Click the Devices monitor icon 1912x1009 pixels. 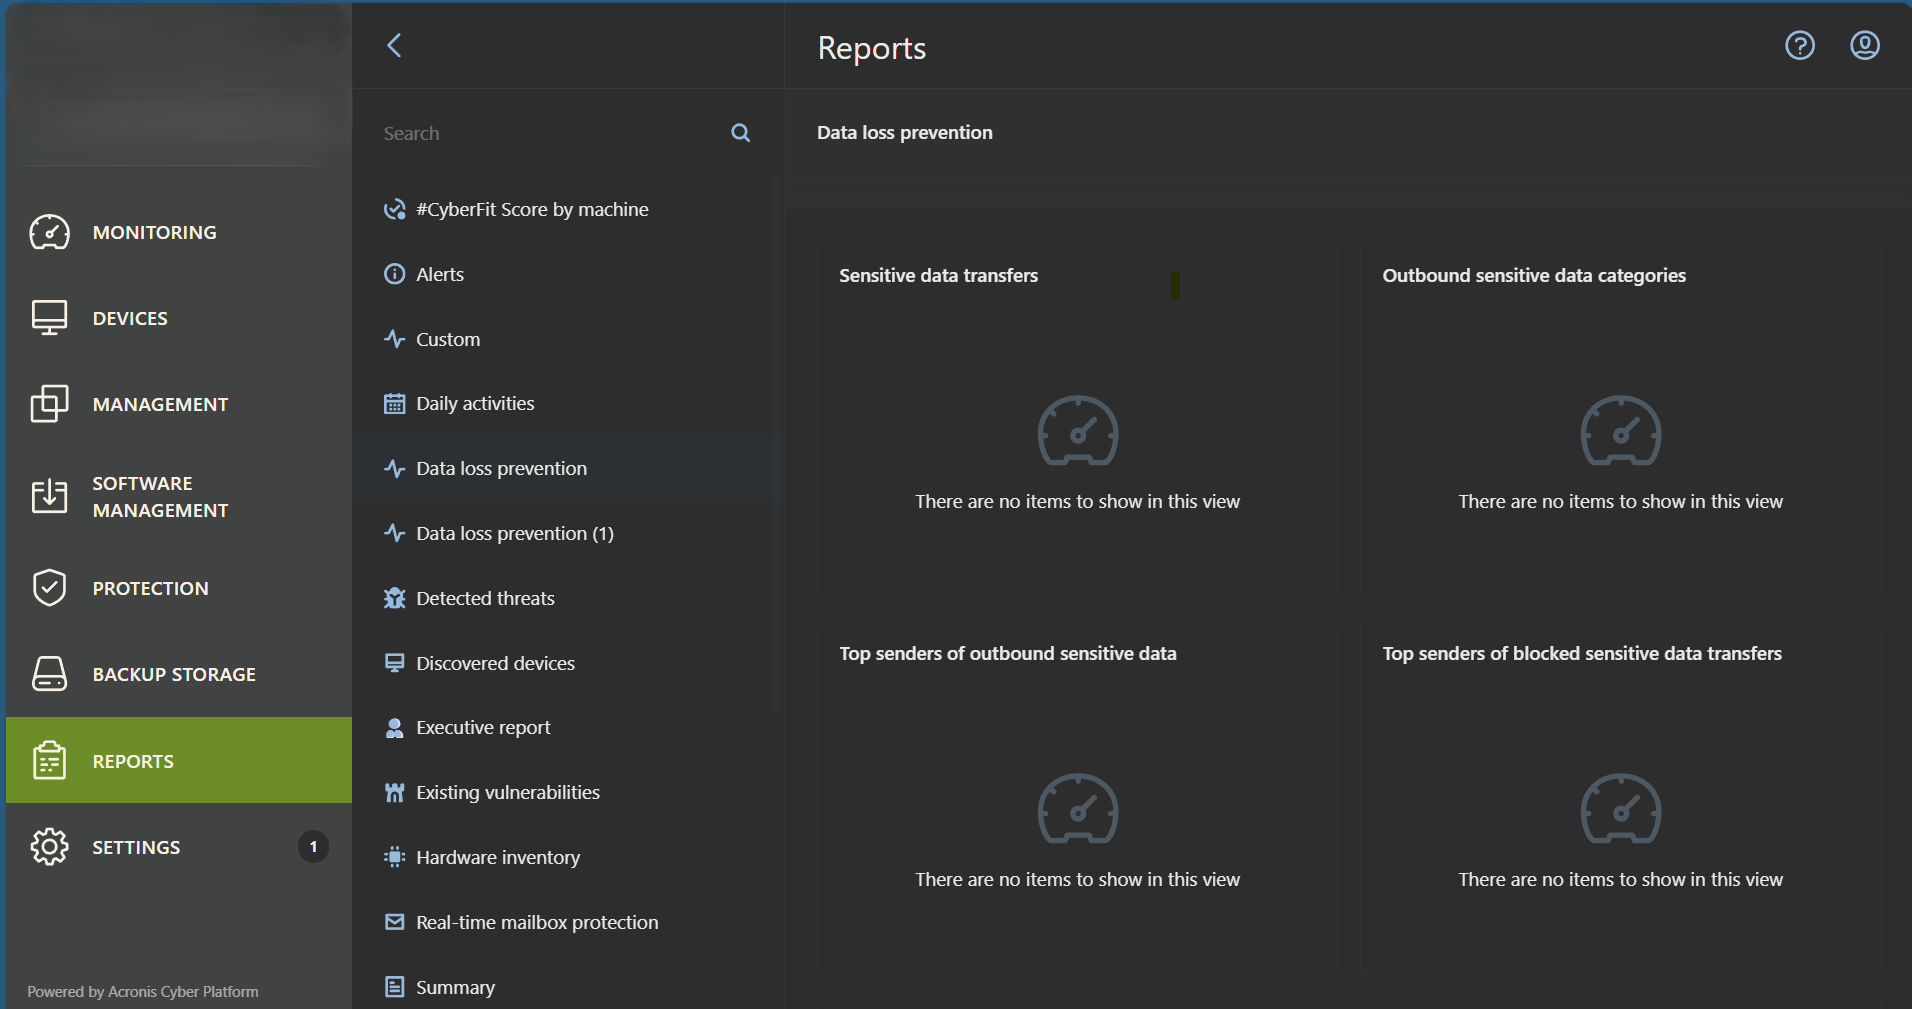tap(49, 318)
